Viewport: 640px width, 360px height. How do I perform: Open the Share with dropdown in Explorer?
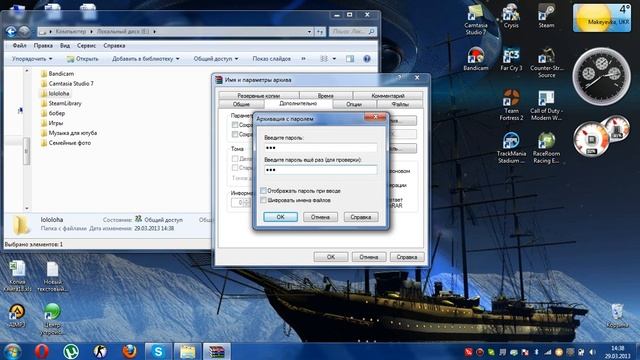[x=216, y=59]
